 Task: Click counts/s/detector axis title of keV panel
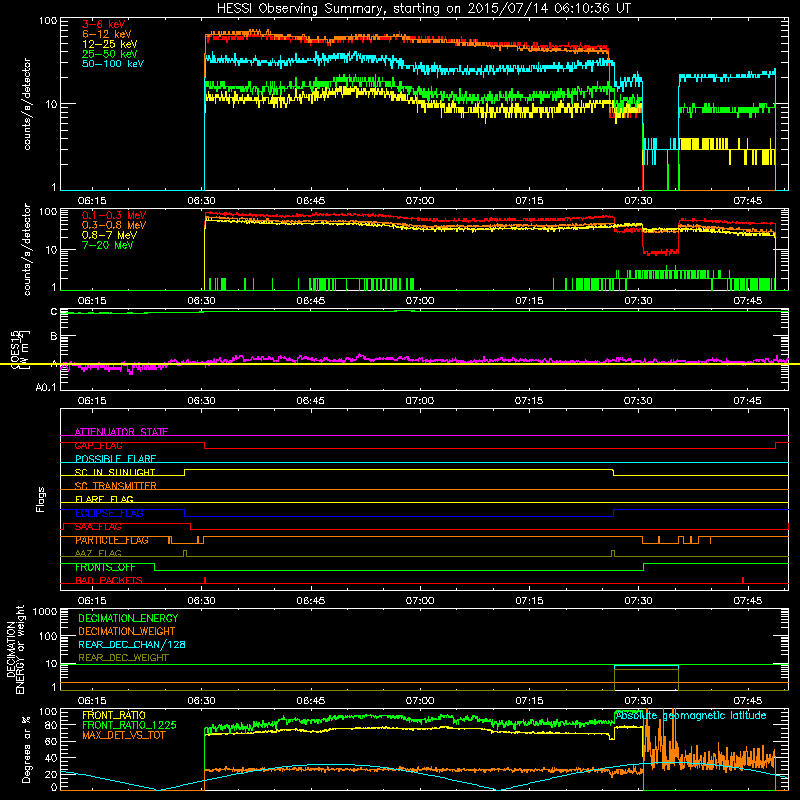tap(27, 104)
